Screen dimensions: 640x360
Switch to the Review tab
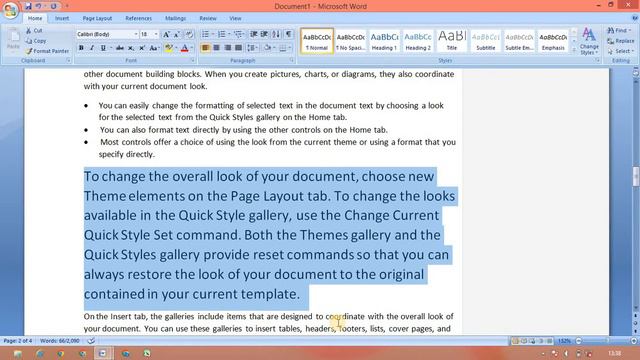click(x=208, y=18)
